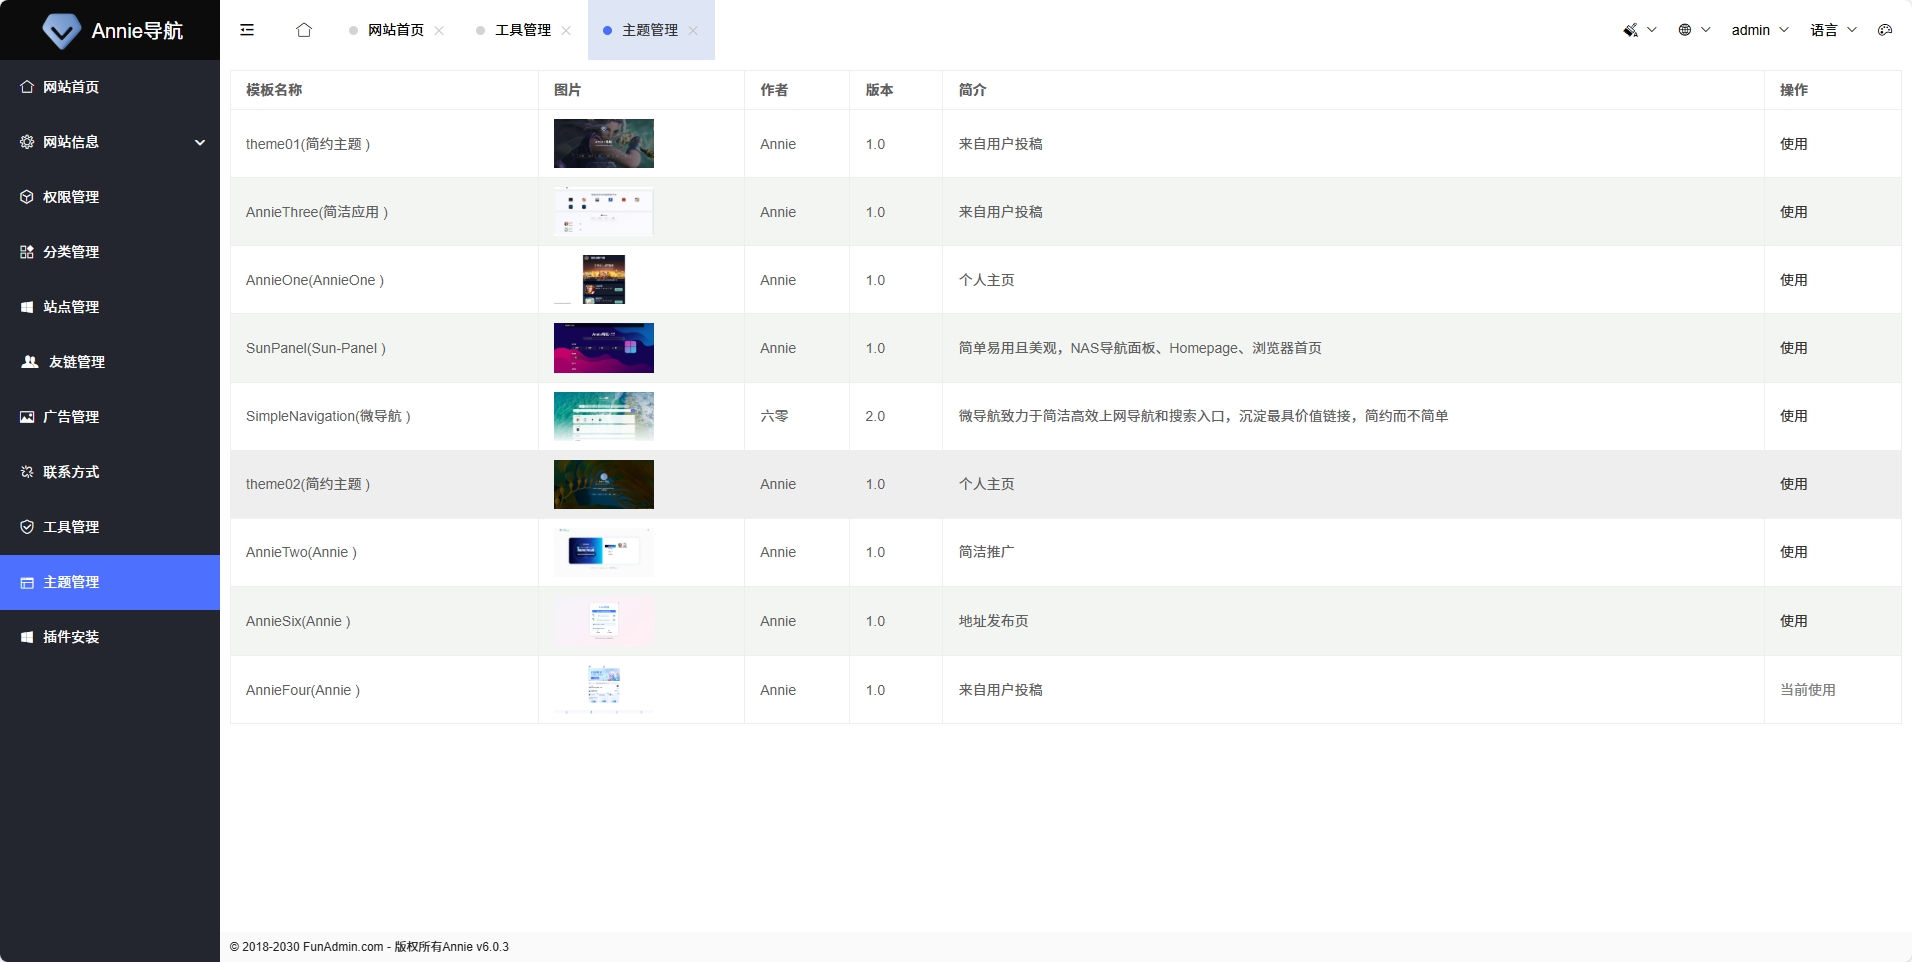The height and width of the screenshot is (962, 1912).
Task: Click the globe language icon in the header
Action: pos(1685,29)
